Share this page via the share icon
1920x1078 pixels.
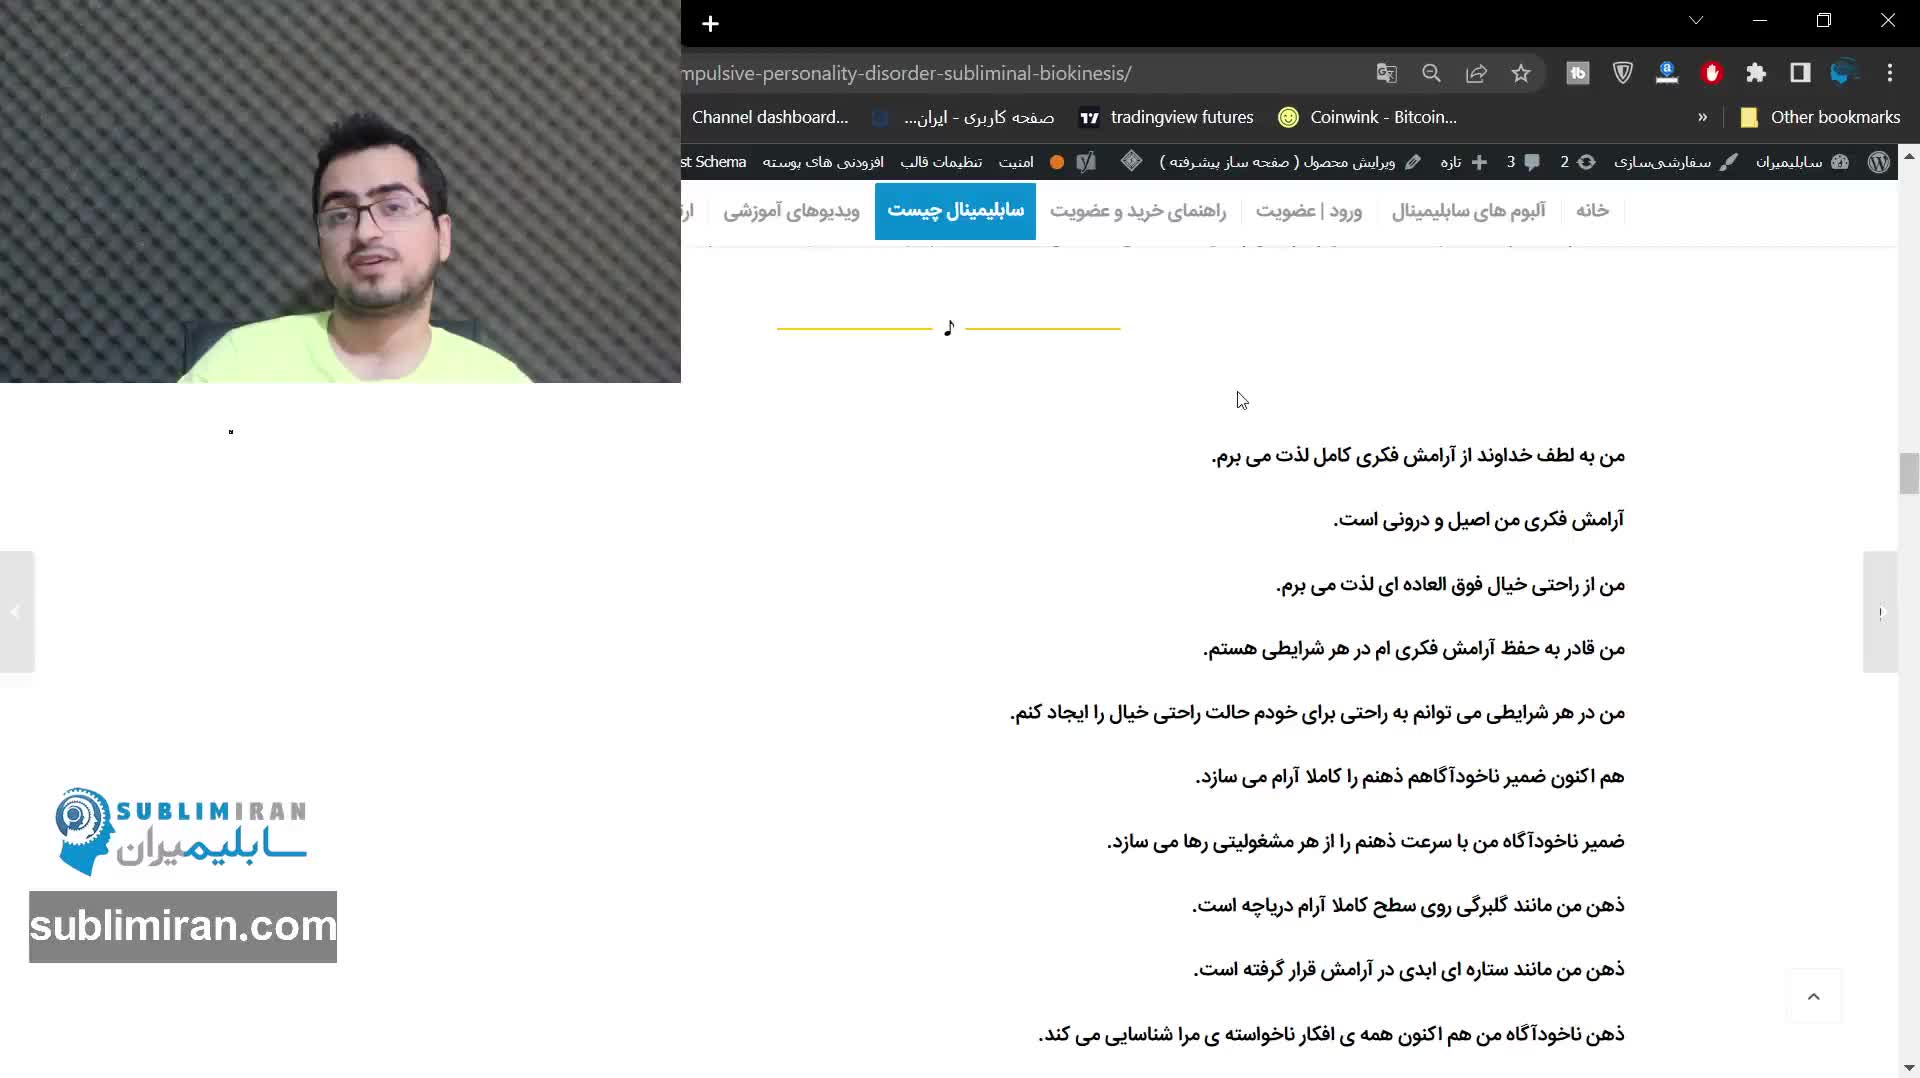click(1476, 73)
